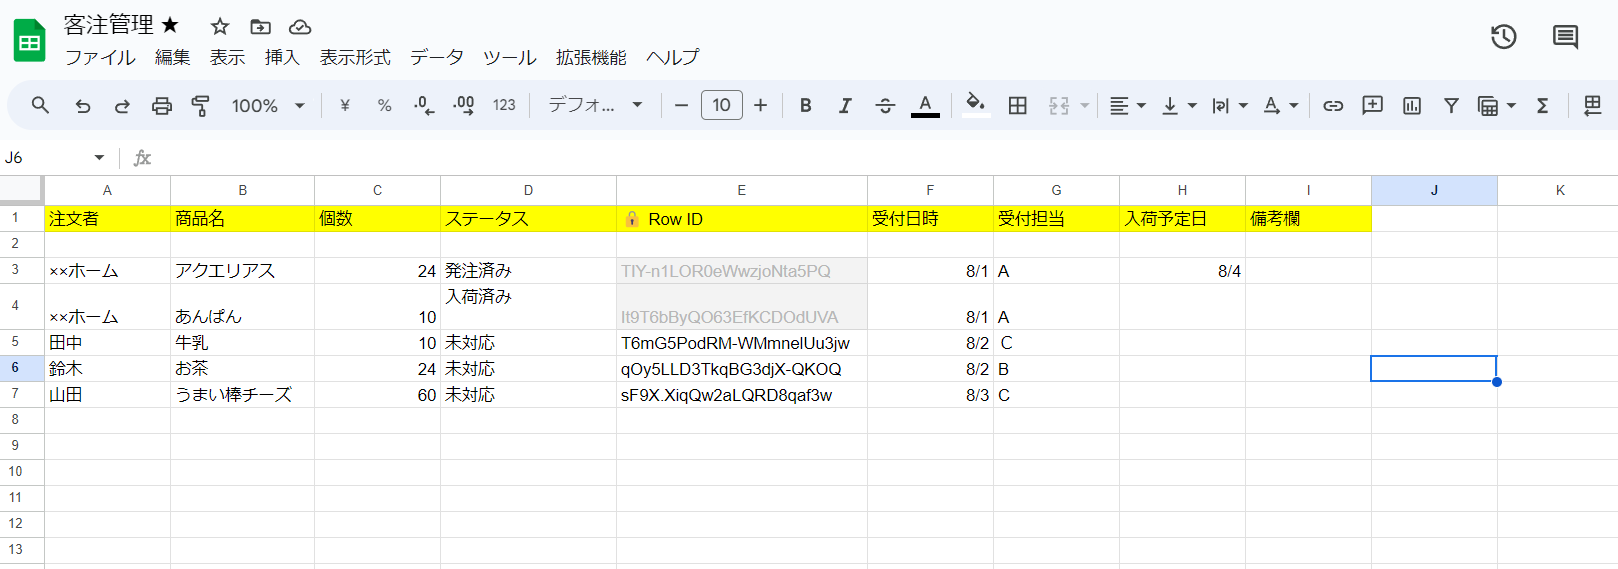1618x569 pixels.
Task: Open the comments history icon
Action: [x=1565, y=37]
